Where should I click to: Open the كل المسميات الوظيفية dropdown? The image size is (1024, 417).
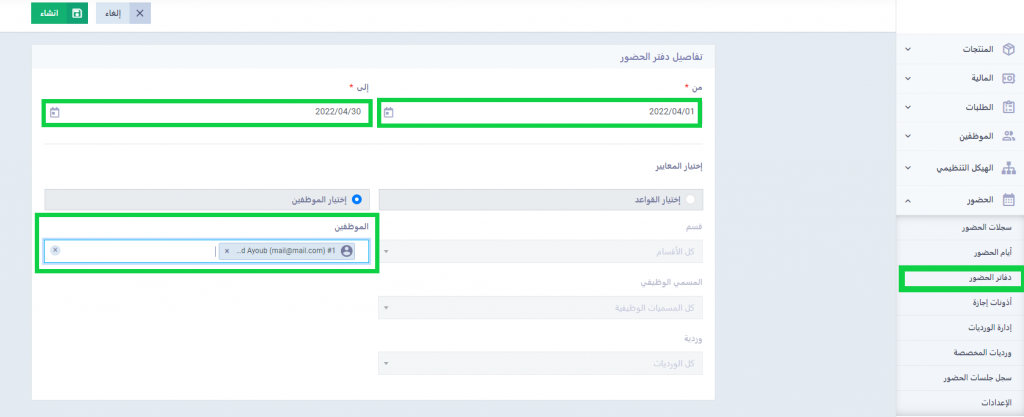(540, 307)
